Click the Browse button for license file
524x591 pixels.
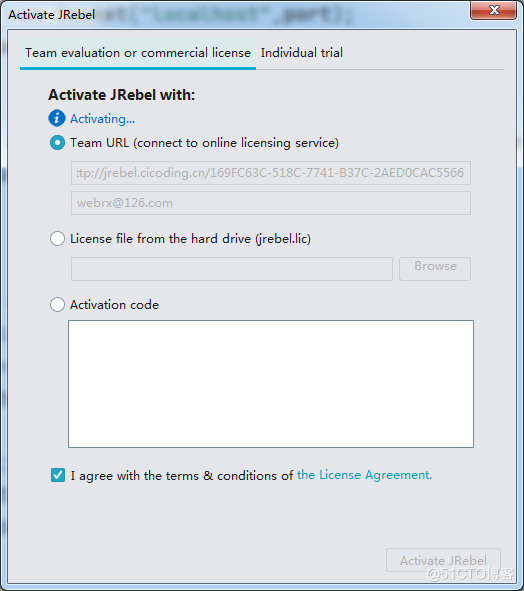[x=435, y=269]
